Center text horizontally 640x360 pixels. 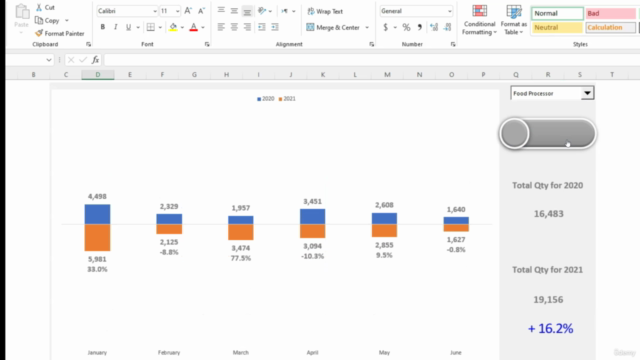[234, 27]
